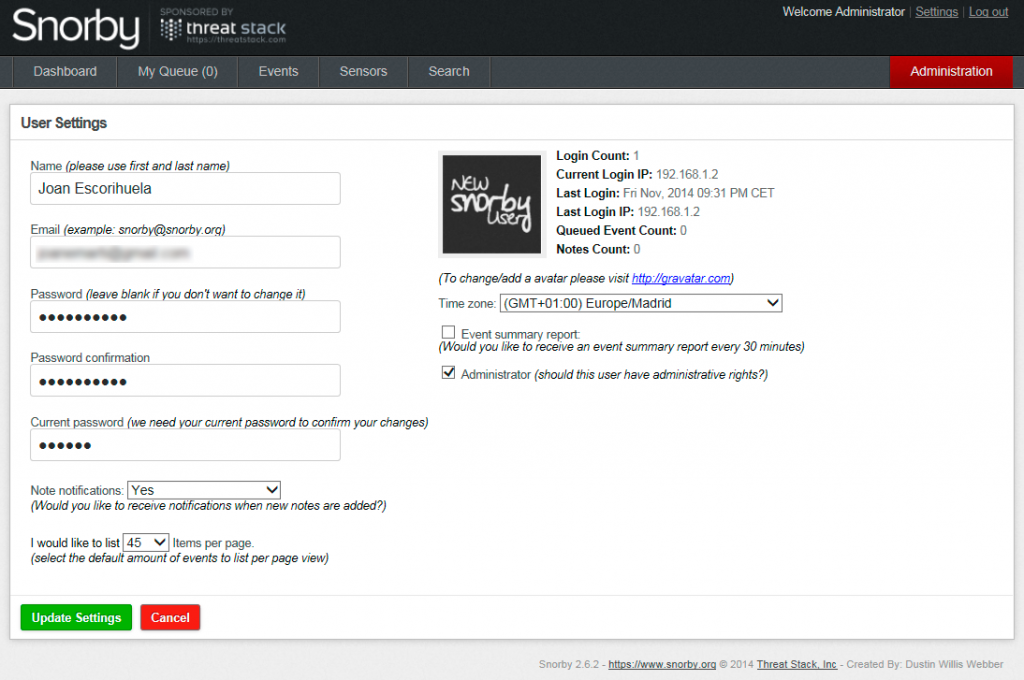The height and width of the screenshot is (680, 1024).
Task: Enable the Event summary report checkbox
Action: pyautogui.click(x=448, y=332)
